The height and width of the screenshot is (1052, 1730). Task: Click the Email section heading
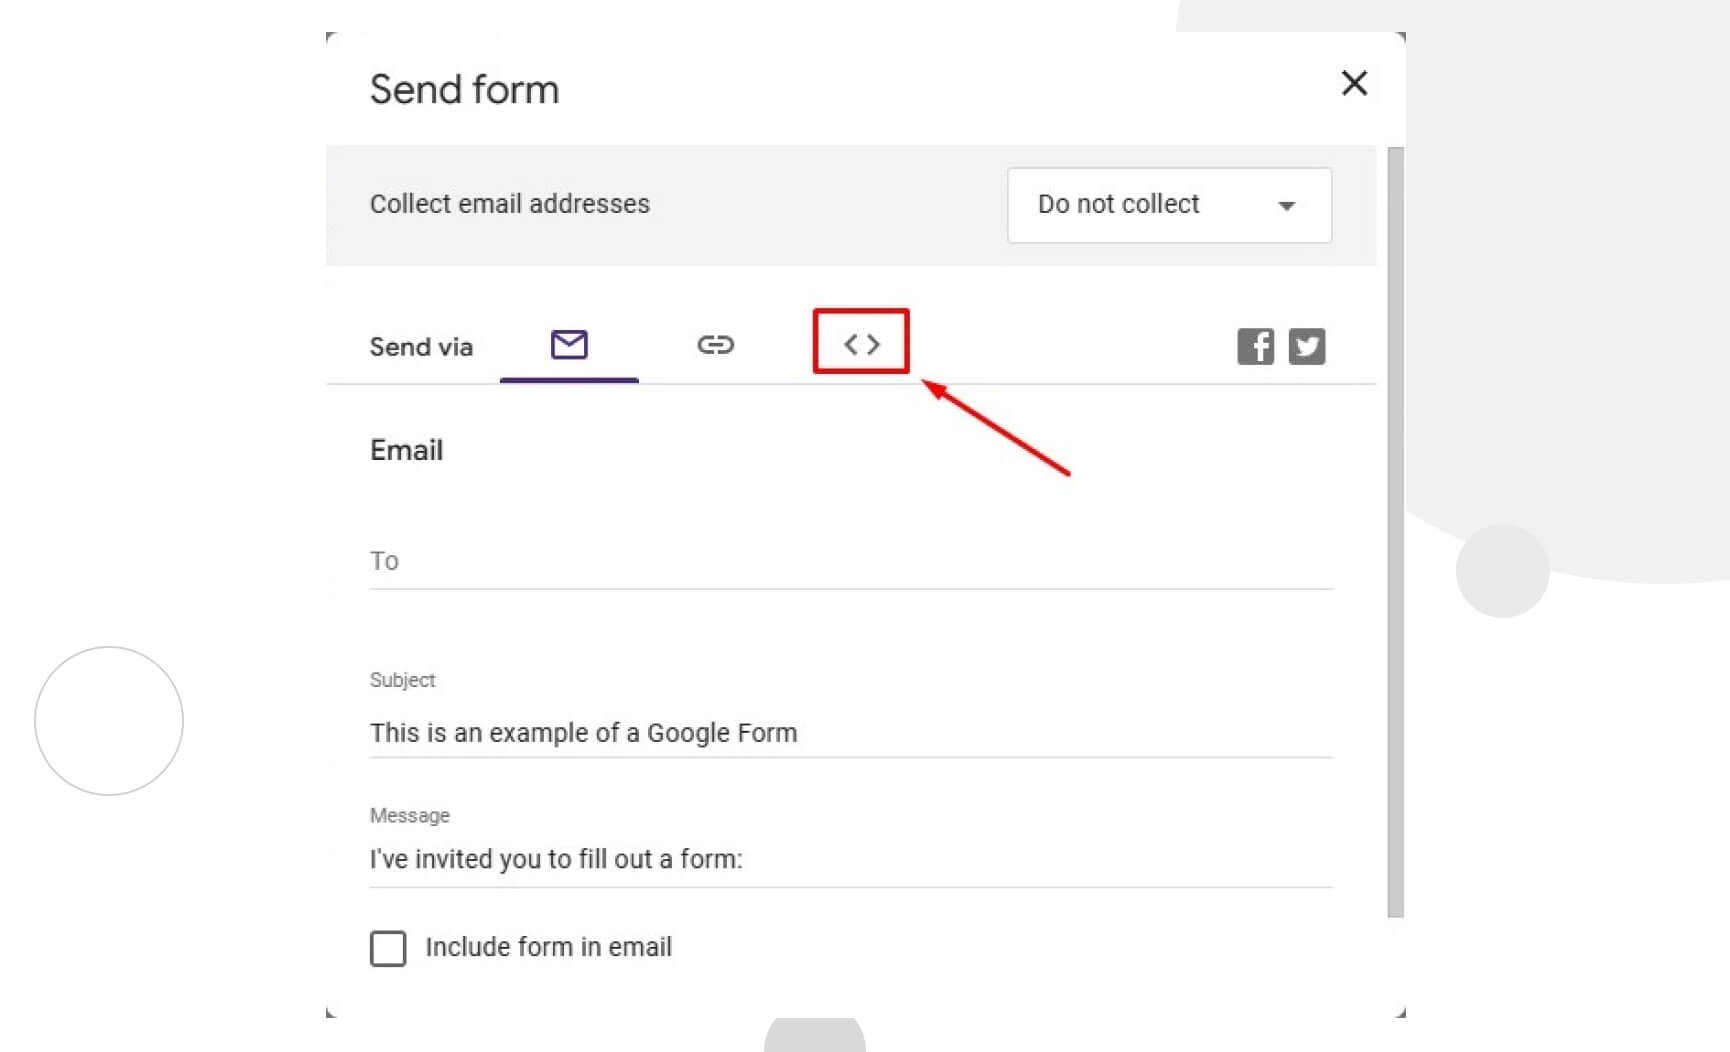coord(406,450)
